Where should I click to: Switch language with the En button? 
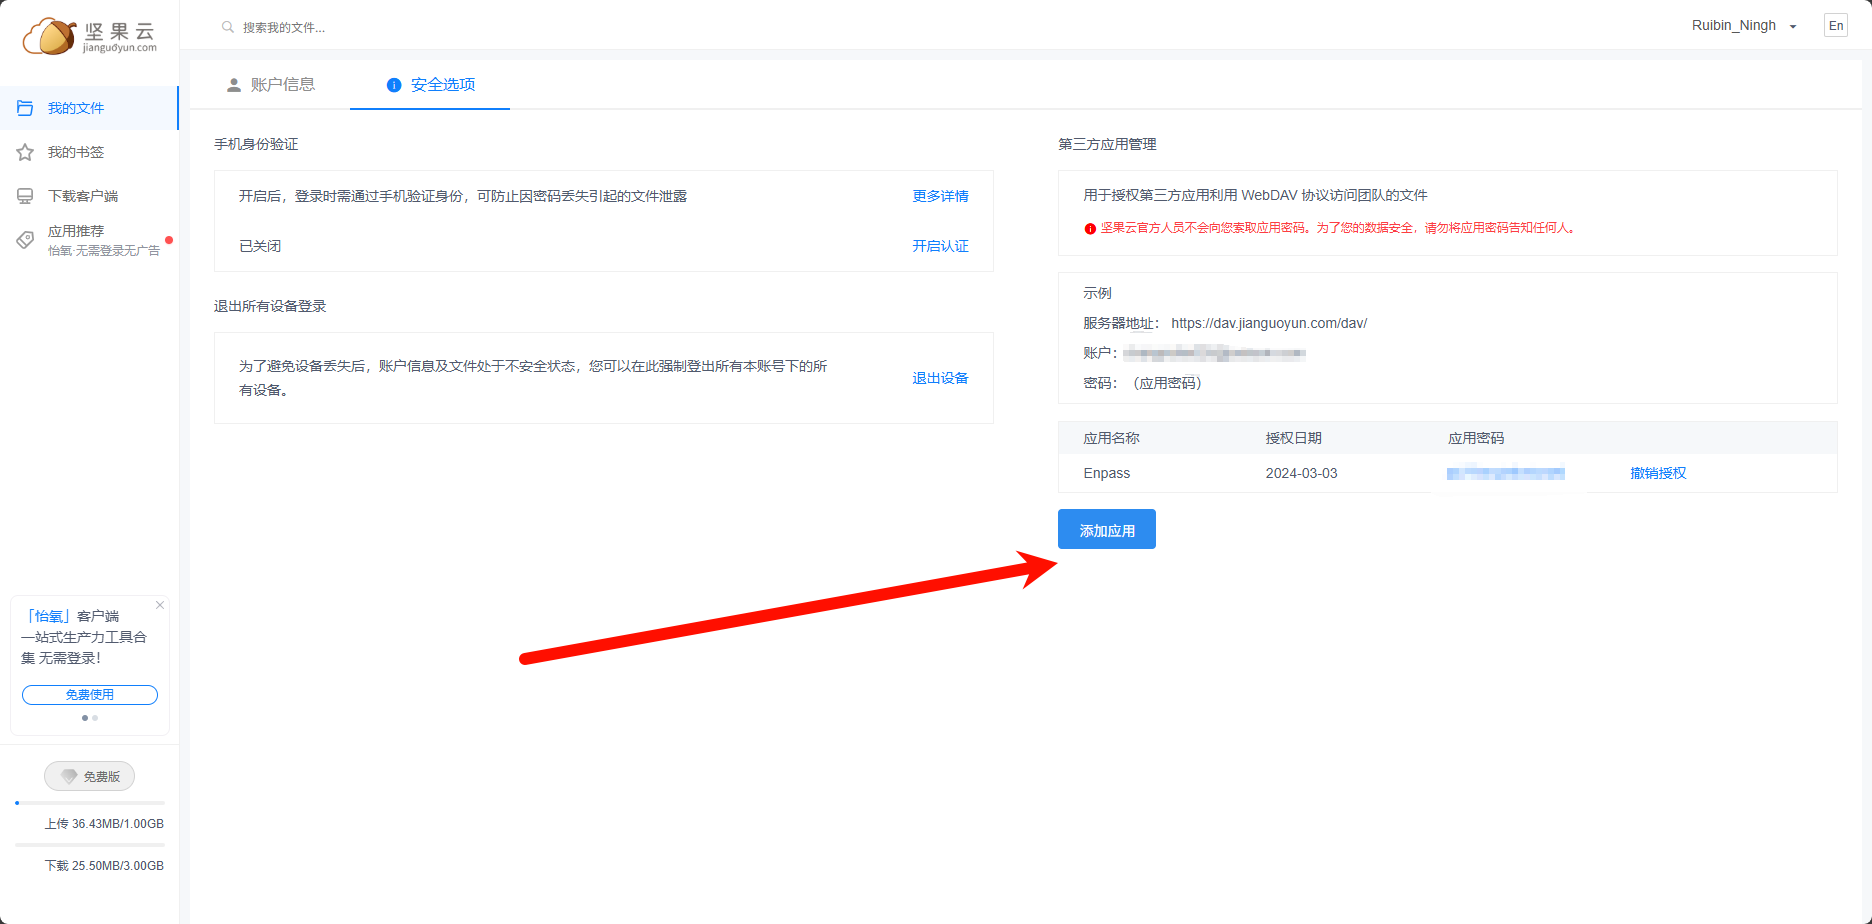click(x=1836, y=26)
